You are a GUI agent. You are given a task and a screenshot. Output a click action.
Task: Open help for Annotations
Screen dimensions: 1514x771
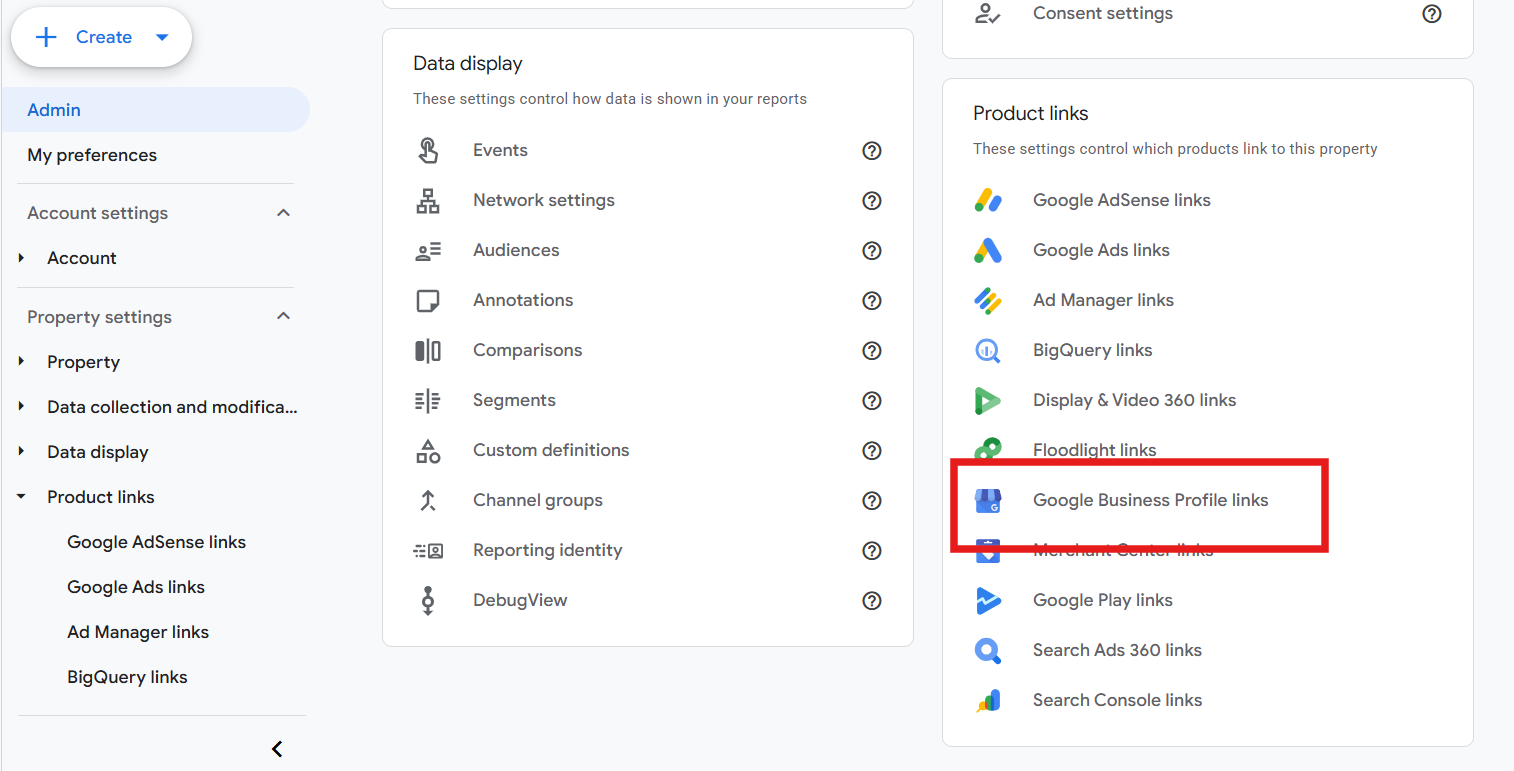coord(872,300)
